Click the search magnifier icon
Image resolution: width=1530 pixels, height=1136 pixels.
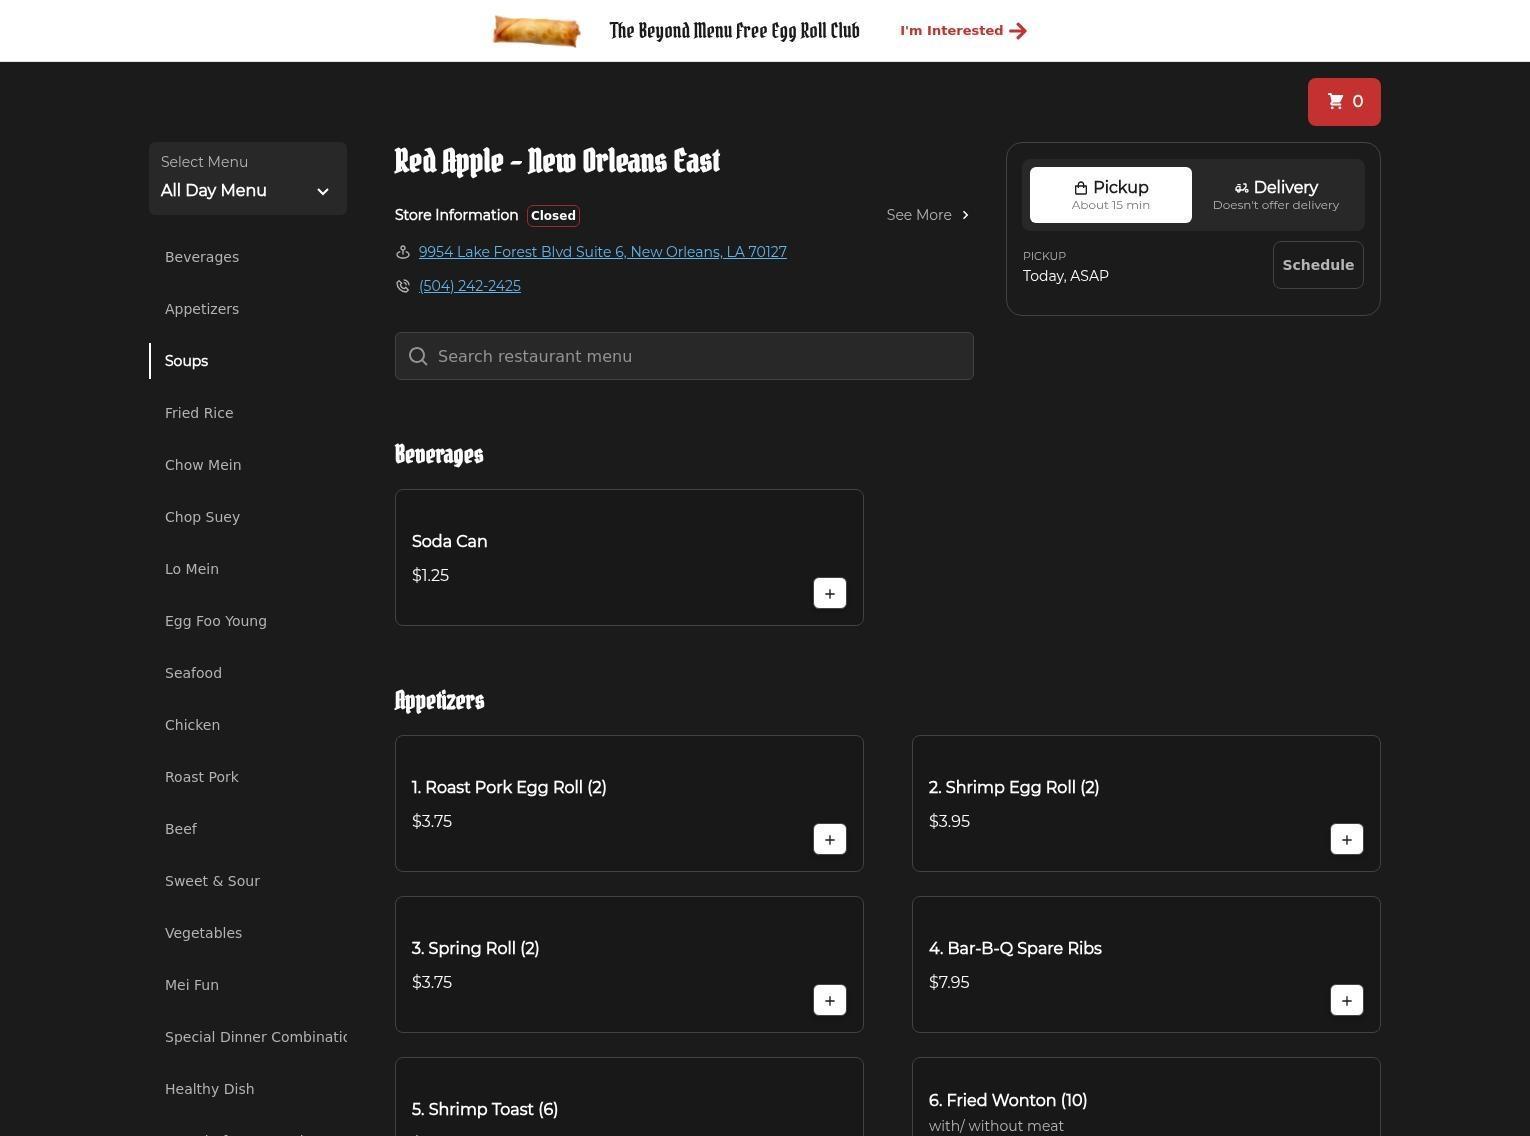click(x=418, y=357)
